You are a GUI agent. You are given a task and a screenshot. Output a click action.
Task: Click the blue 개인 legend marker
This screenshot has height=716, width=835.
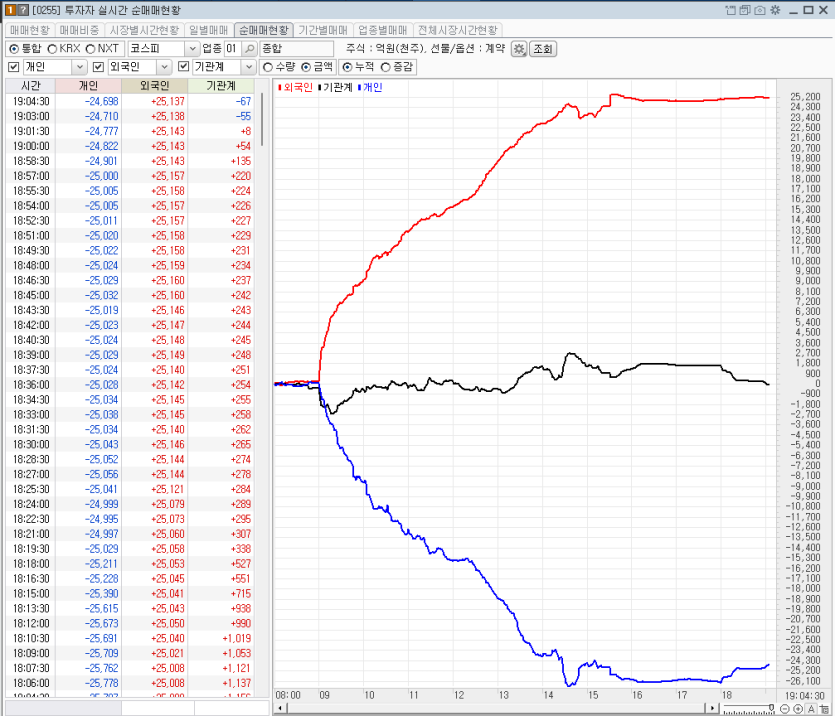pyautogui.click(x=359, y=87)
